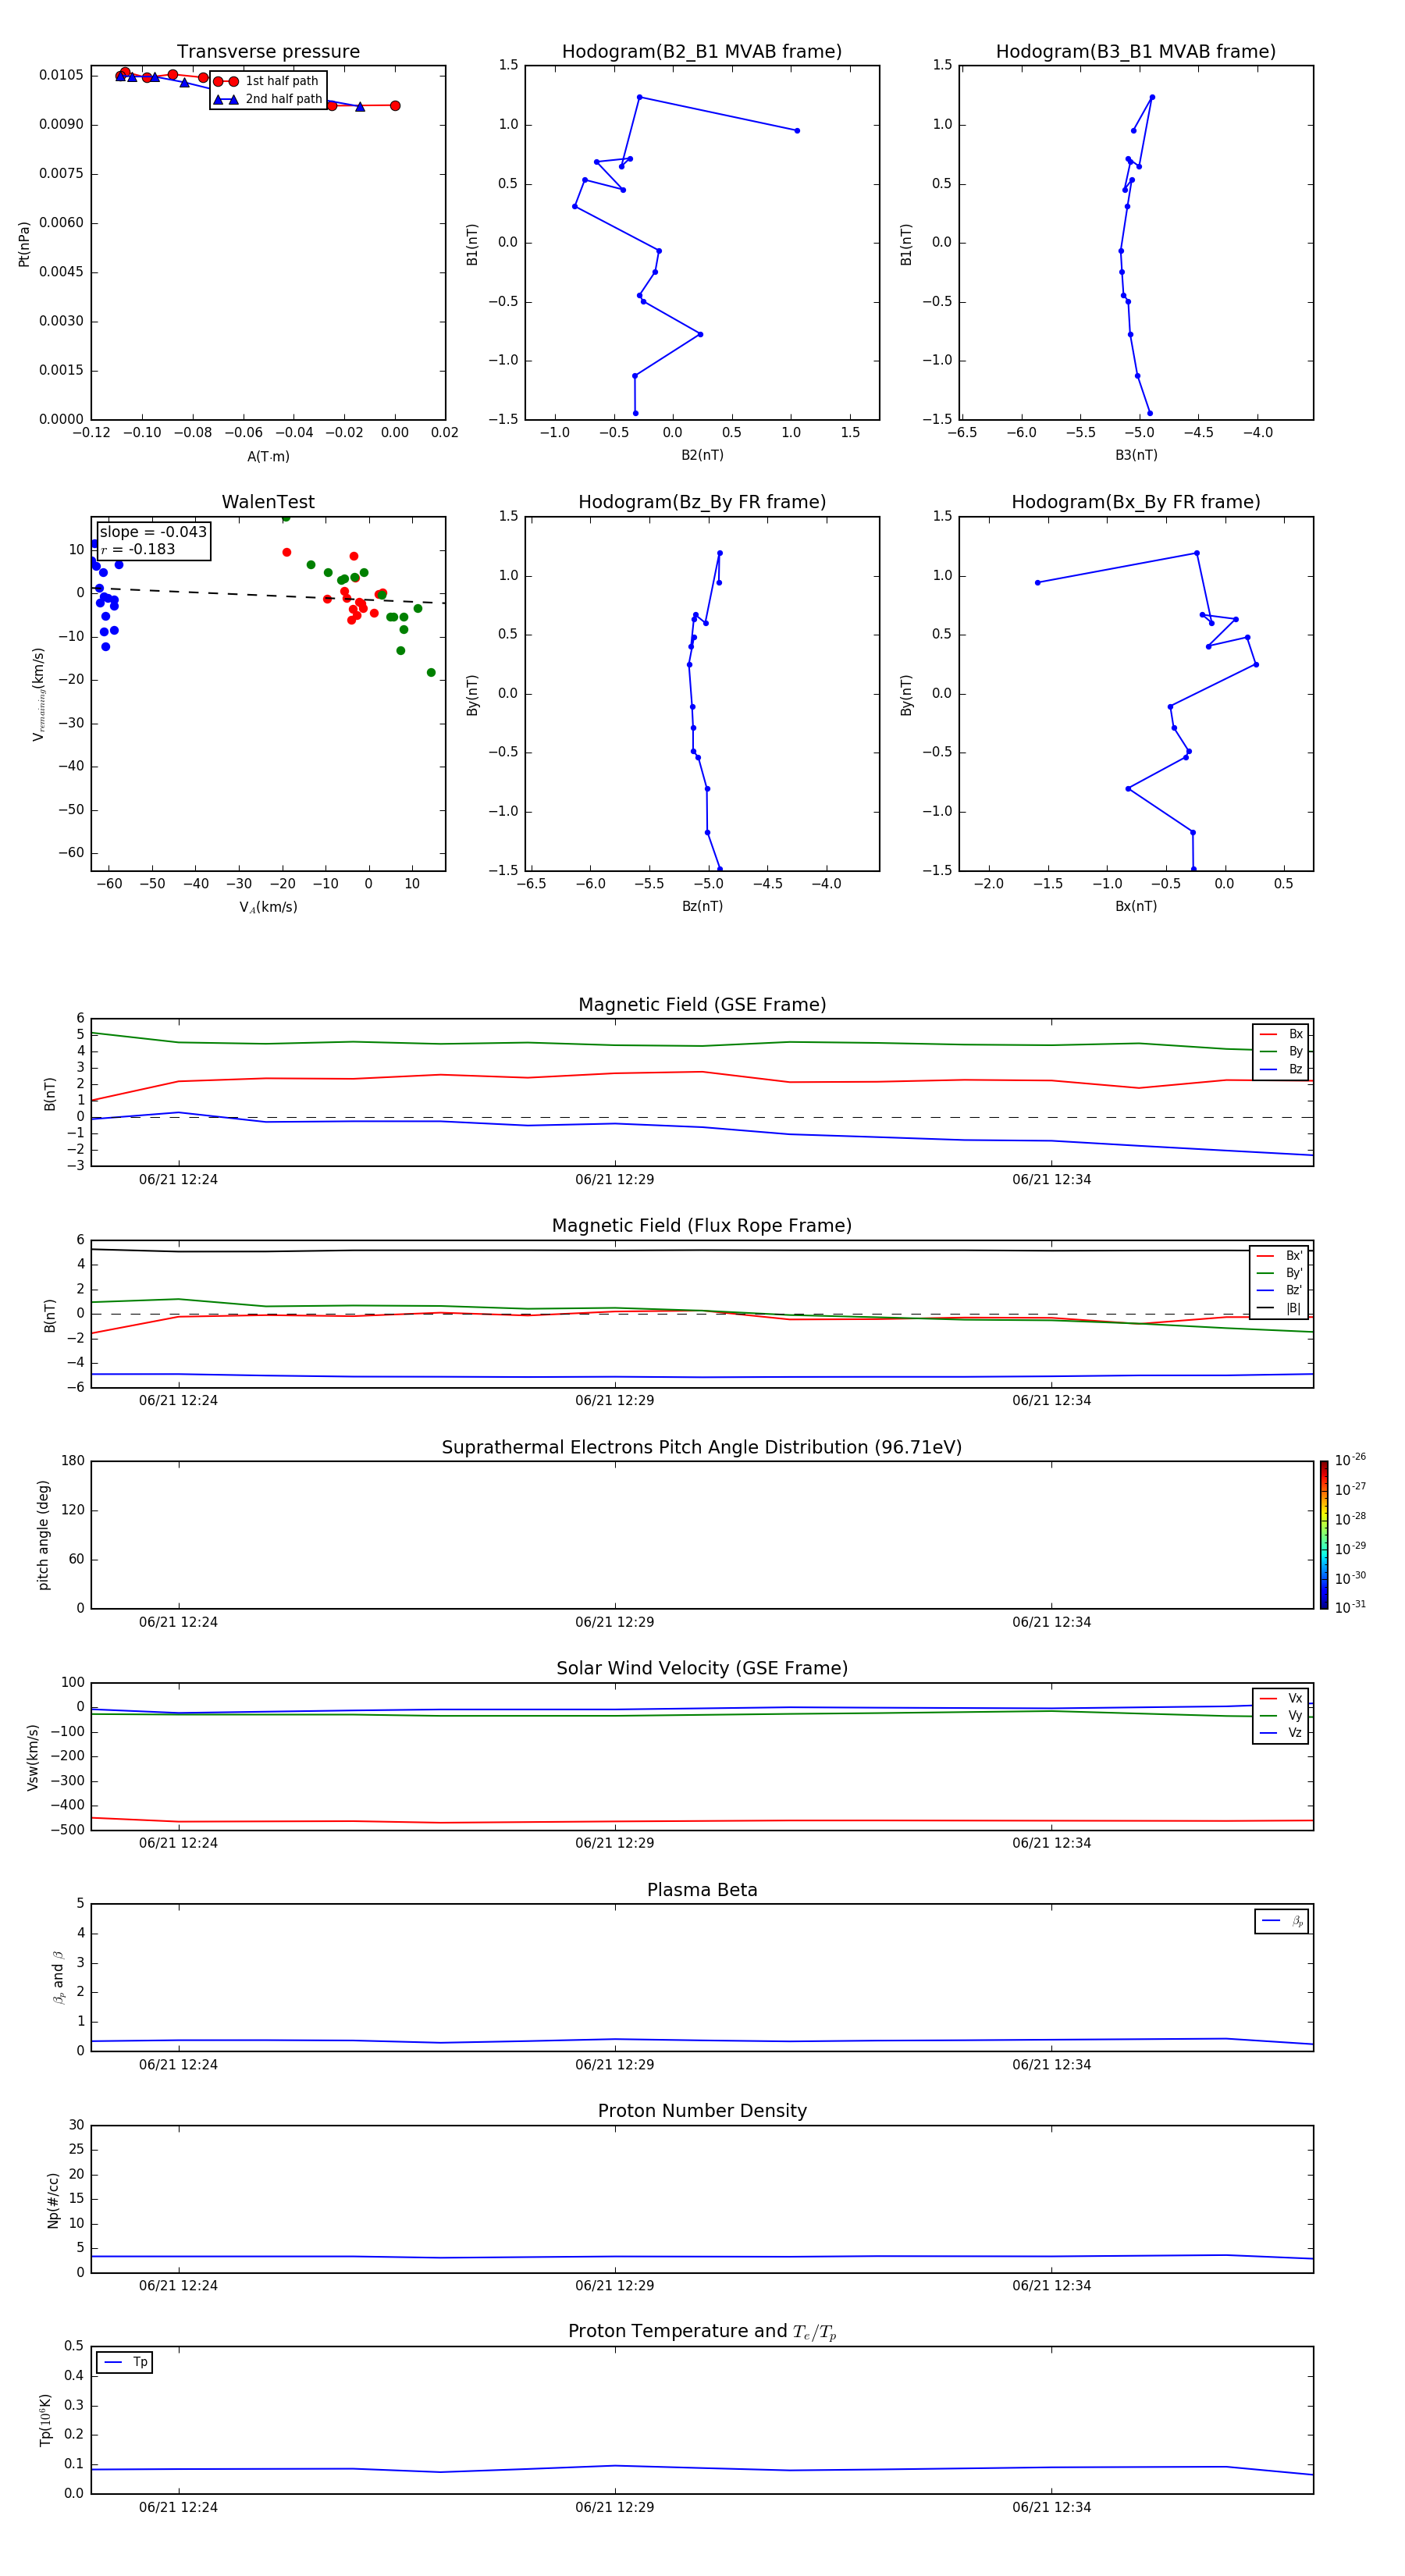Viewport: 1405px width, 2576px height.
Task: Click '06/21 12:34' tick under Proton Temperature plot
Action: pos(1051,2507)
